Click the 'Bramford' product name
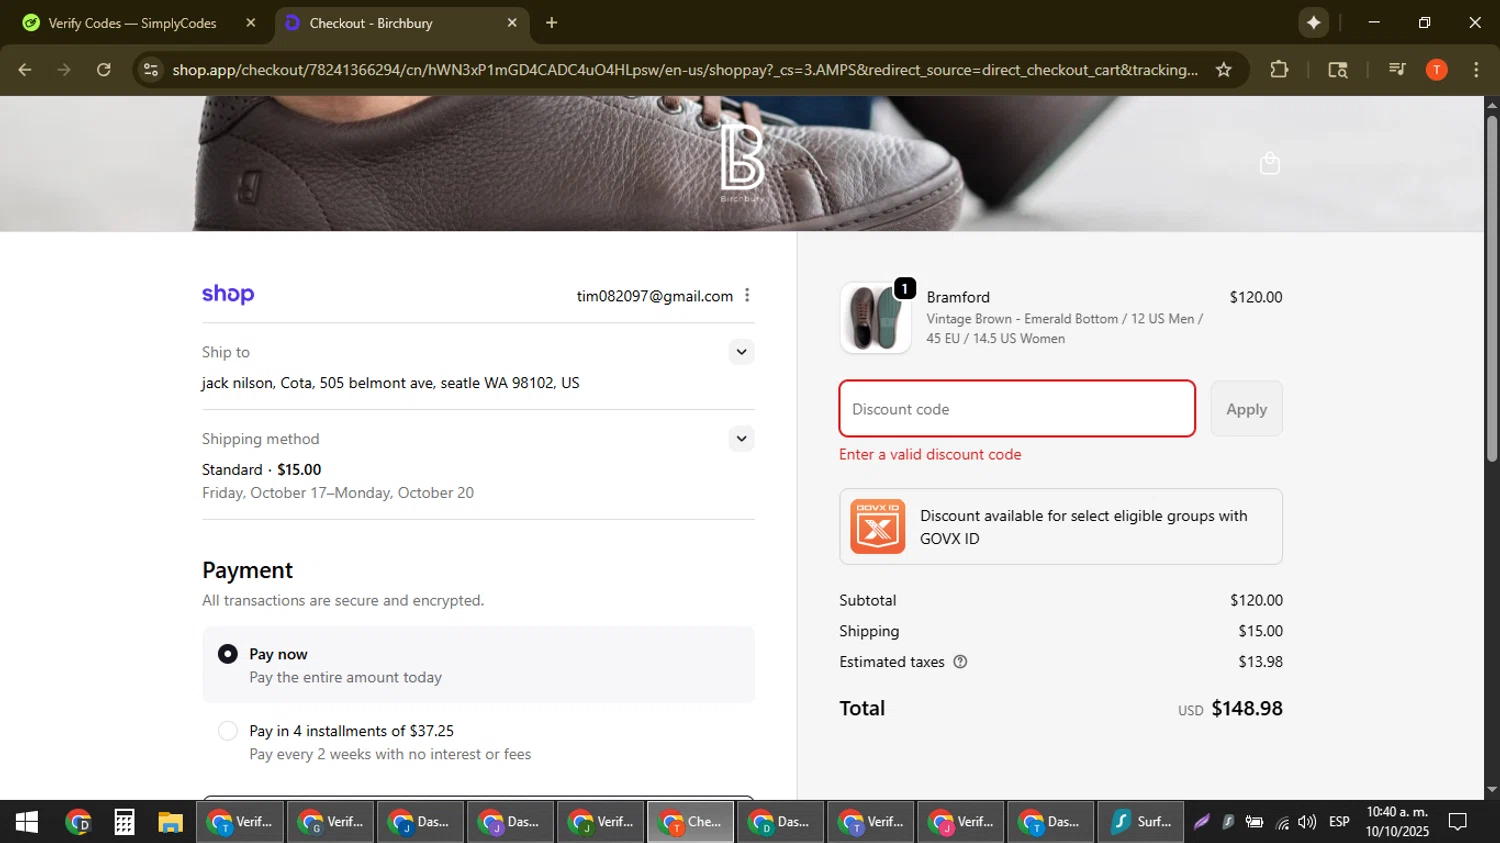 pos(958,297)
